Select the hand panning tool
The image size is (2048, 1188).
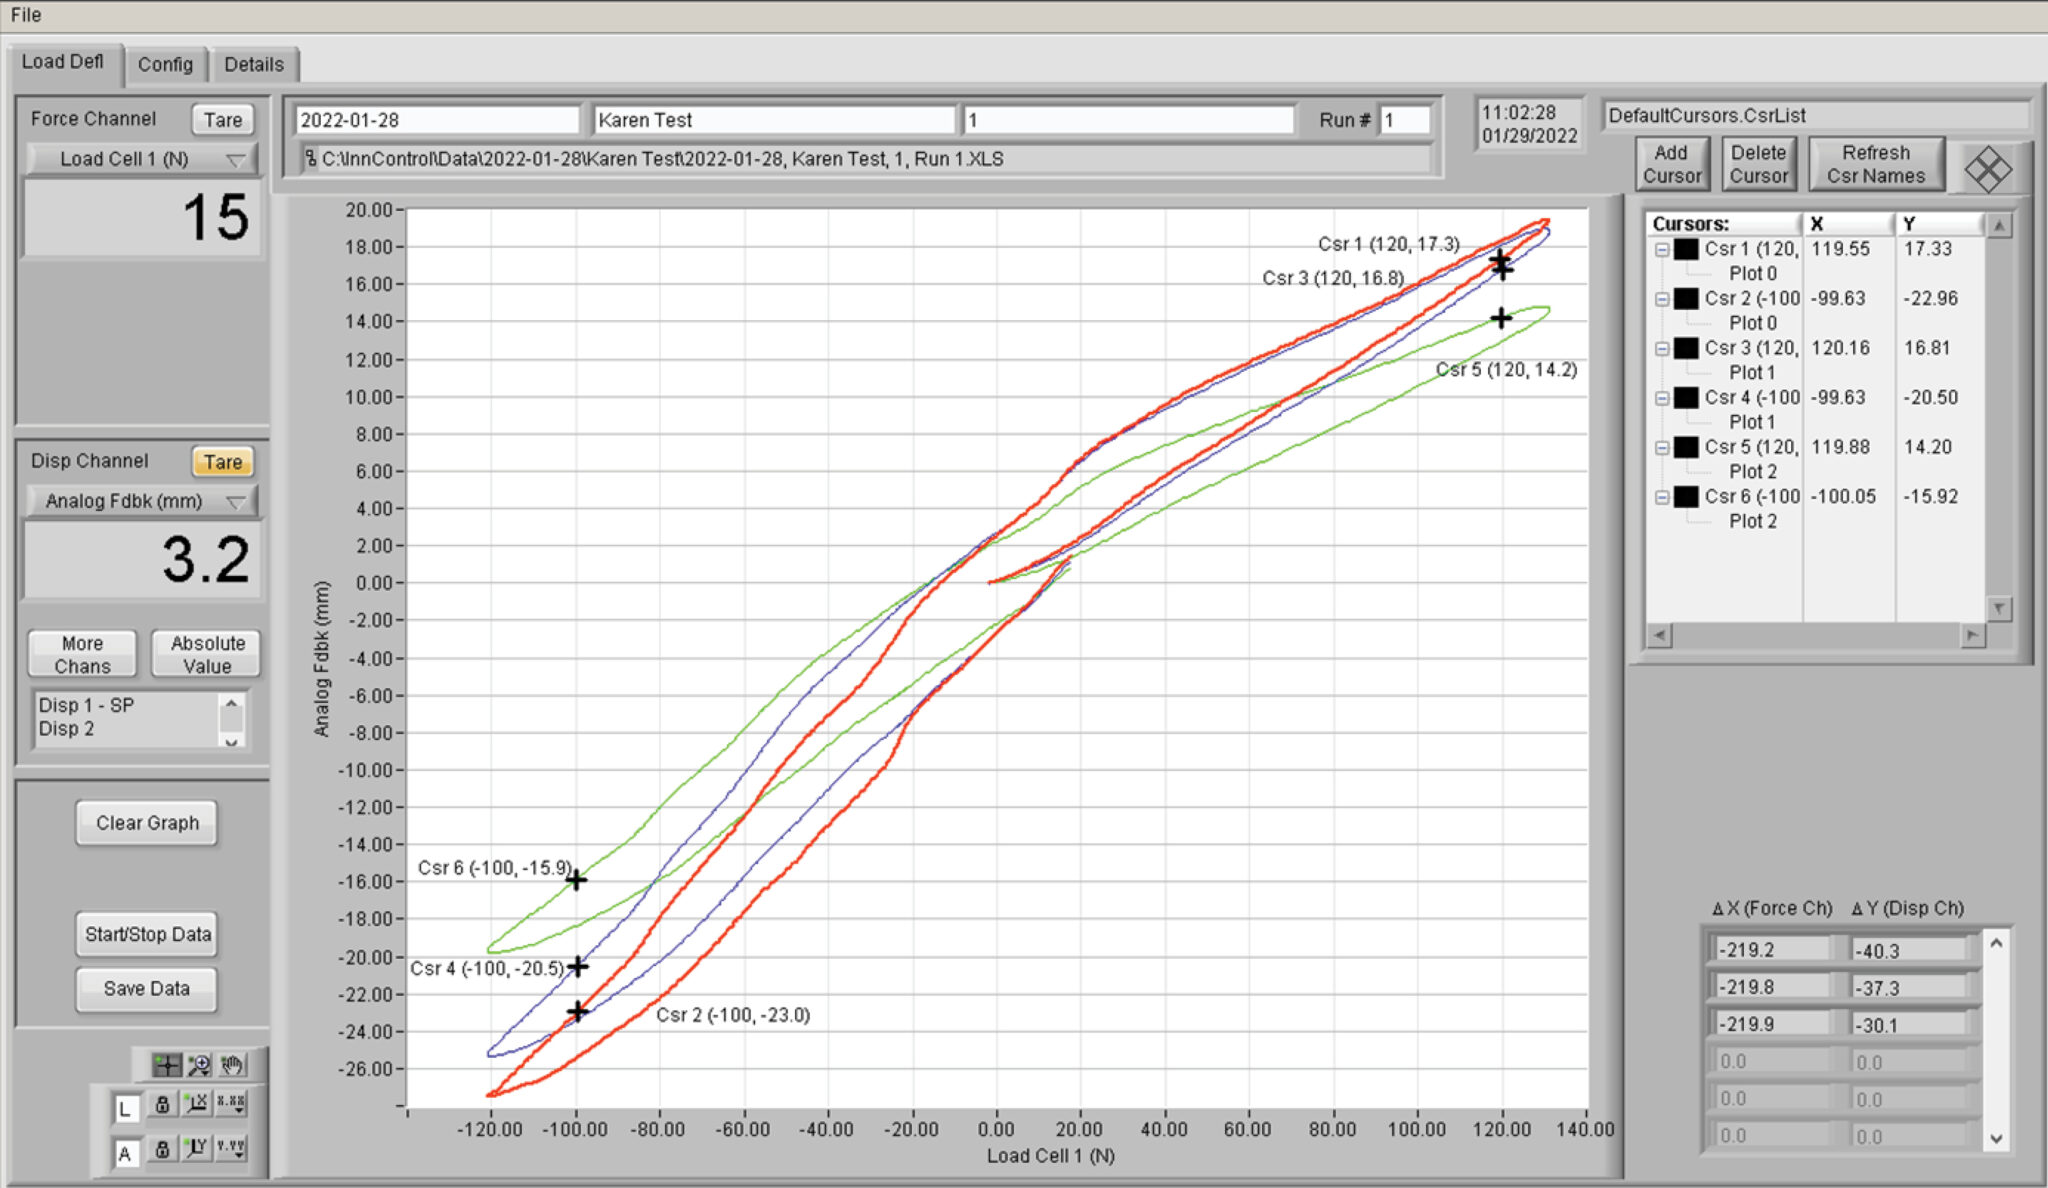232,1065
